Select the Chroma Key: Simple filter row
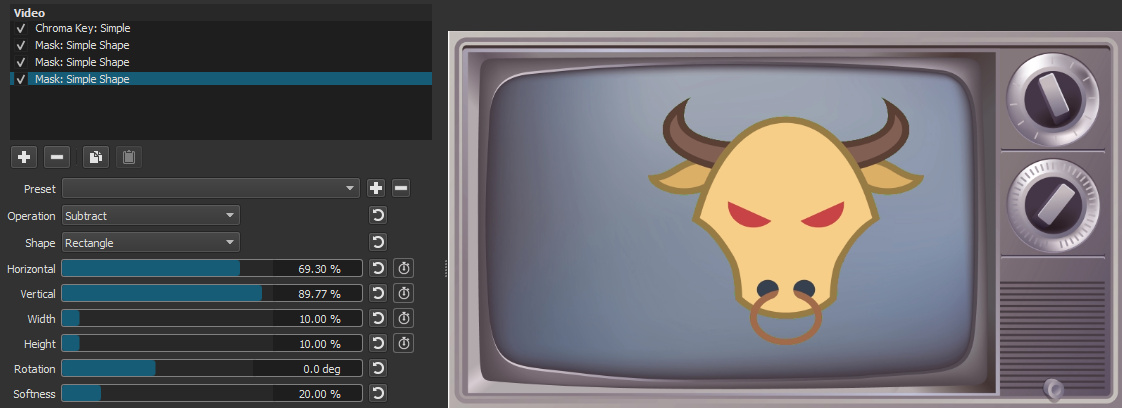The image size is (1122, 408). click(221, 29)
